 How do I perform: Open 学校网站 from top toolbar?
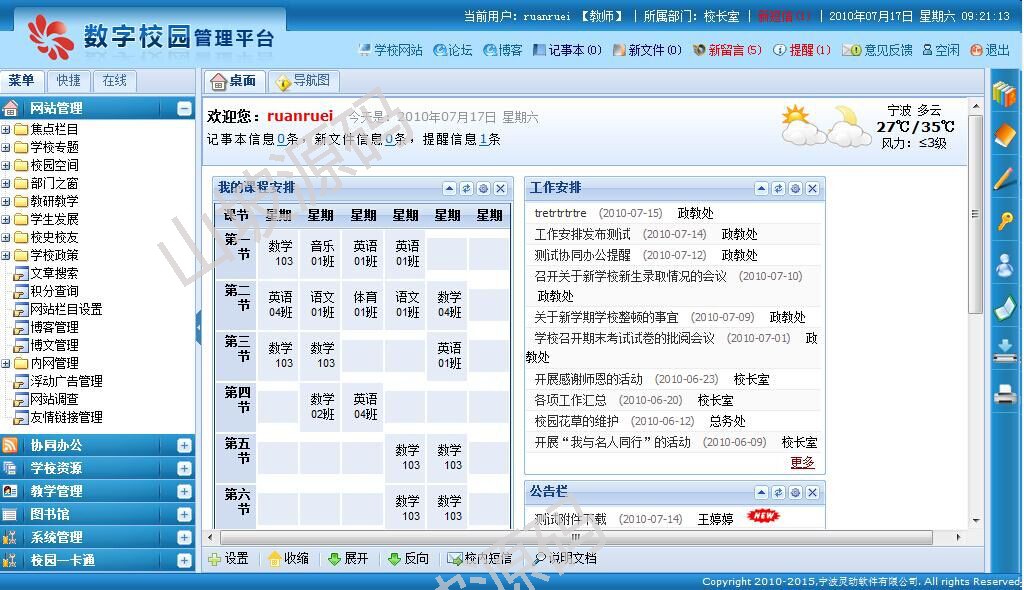391,50
